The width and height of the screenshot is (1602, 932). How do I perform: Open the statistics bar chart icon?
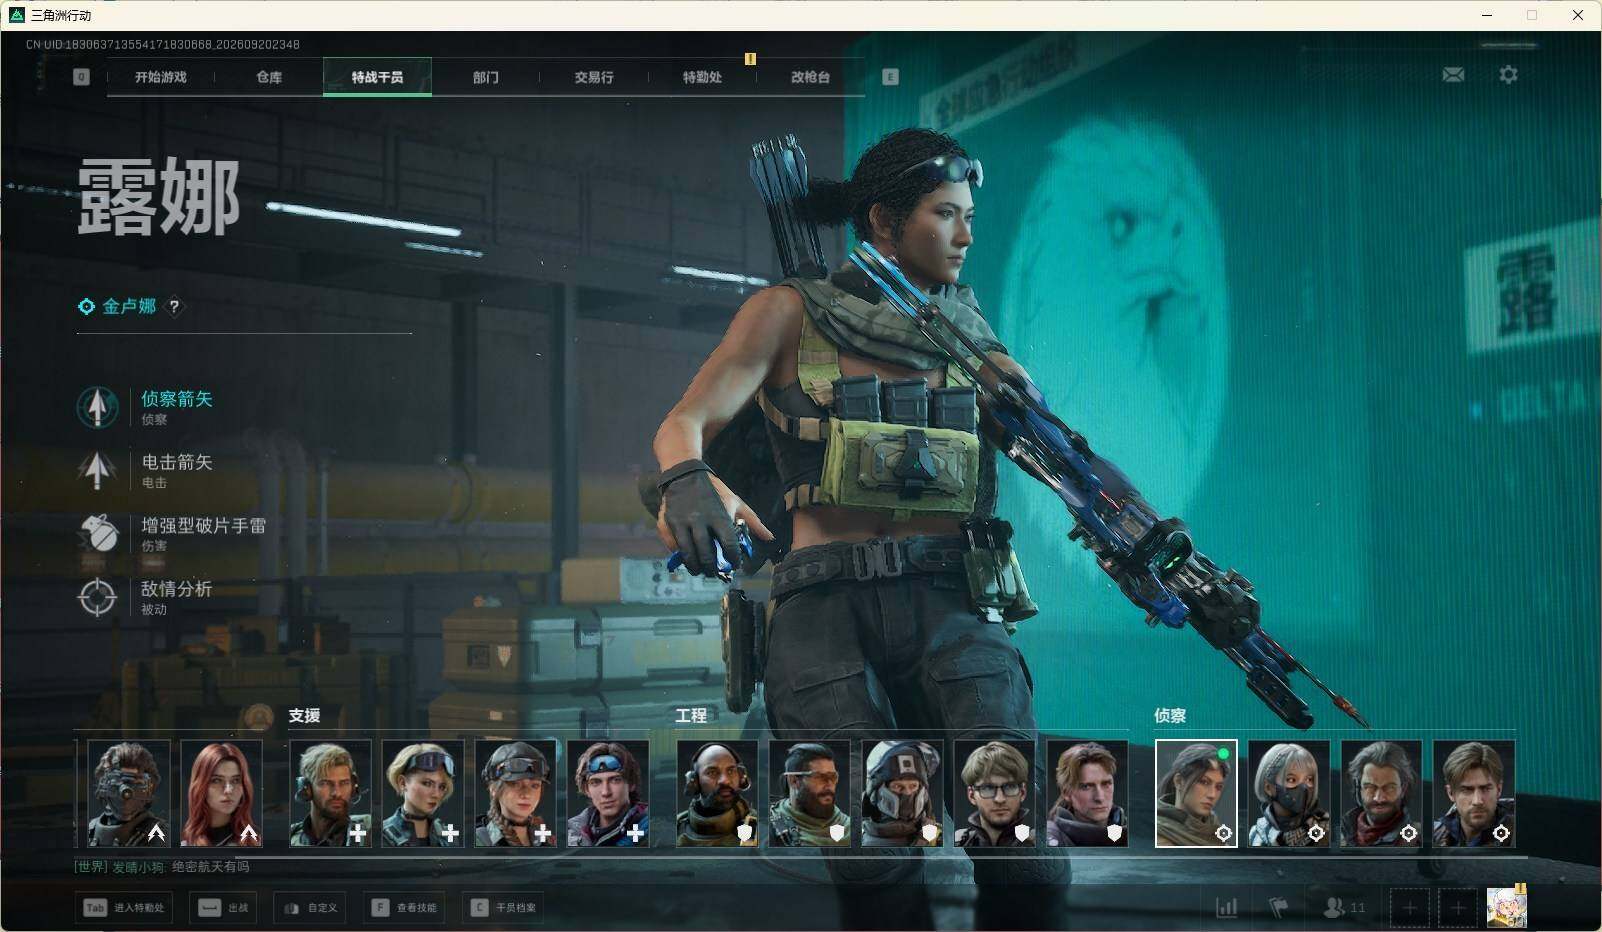click(x=1226, y=907)
